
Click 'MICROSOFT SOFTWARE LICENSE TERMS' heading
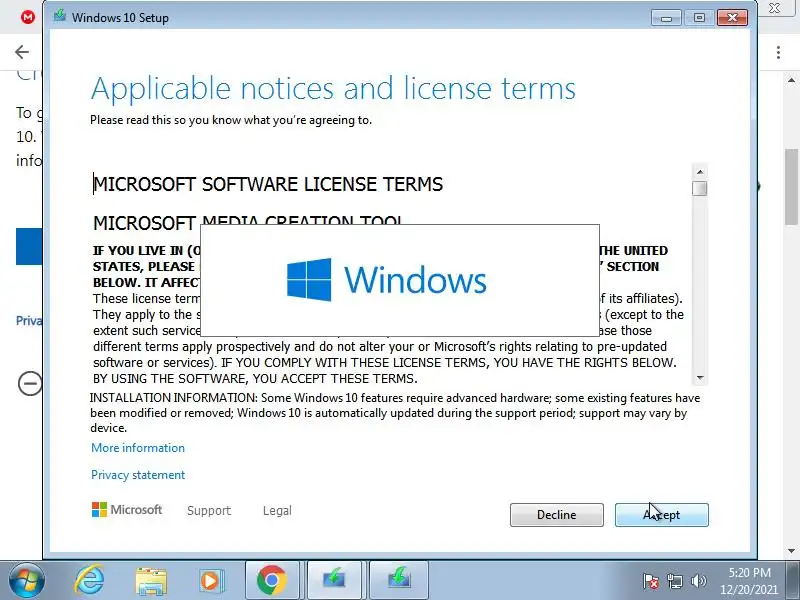268,184
